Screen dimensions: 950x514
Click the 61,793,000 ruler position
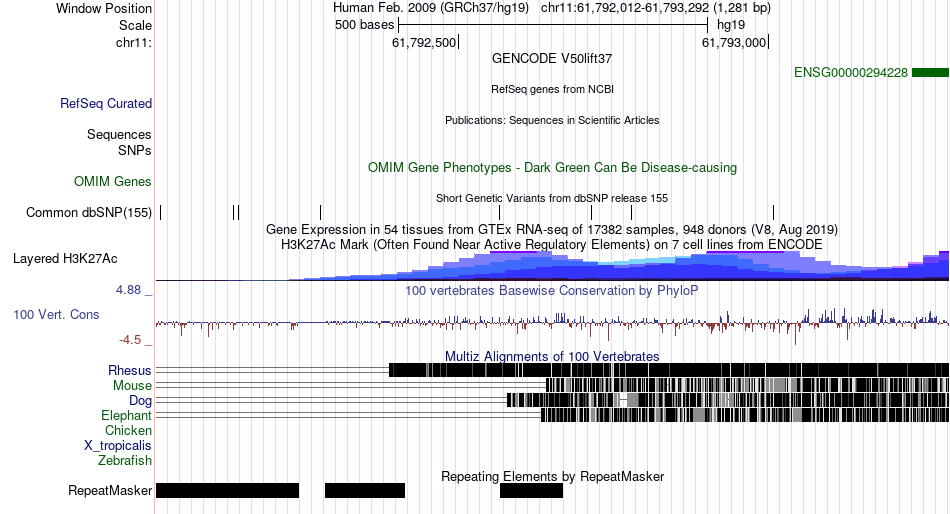(735, 42)
